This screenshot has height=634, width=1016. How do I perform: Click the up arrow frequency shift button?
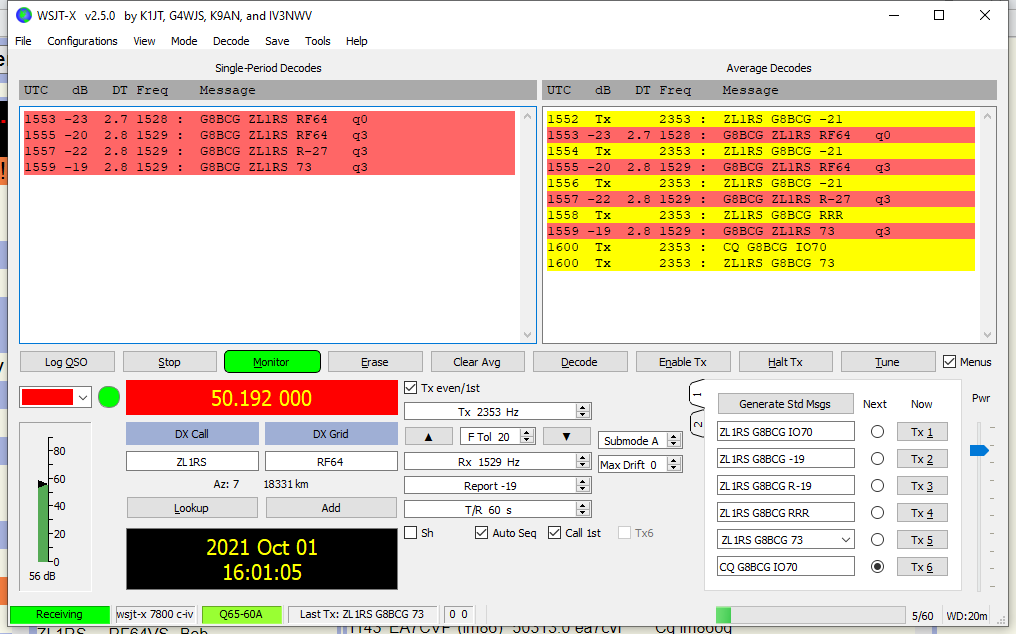click(x=428, y=436)
